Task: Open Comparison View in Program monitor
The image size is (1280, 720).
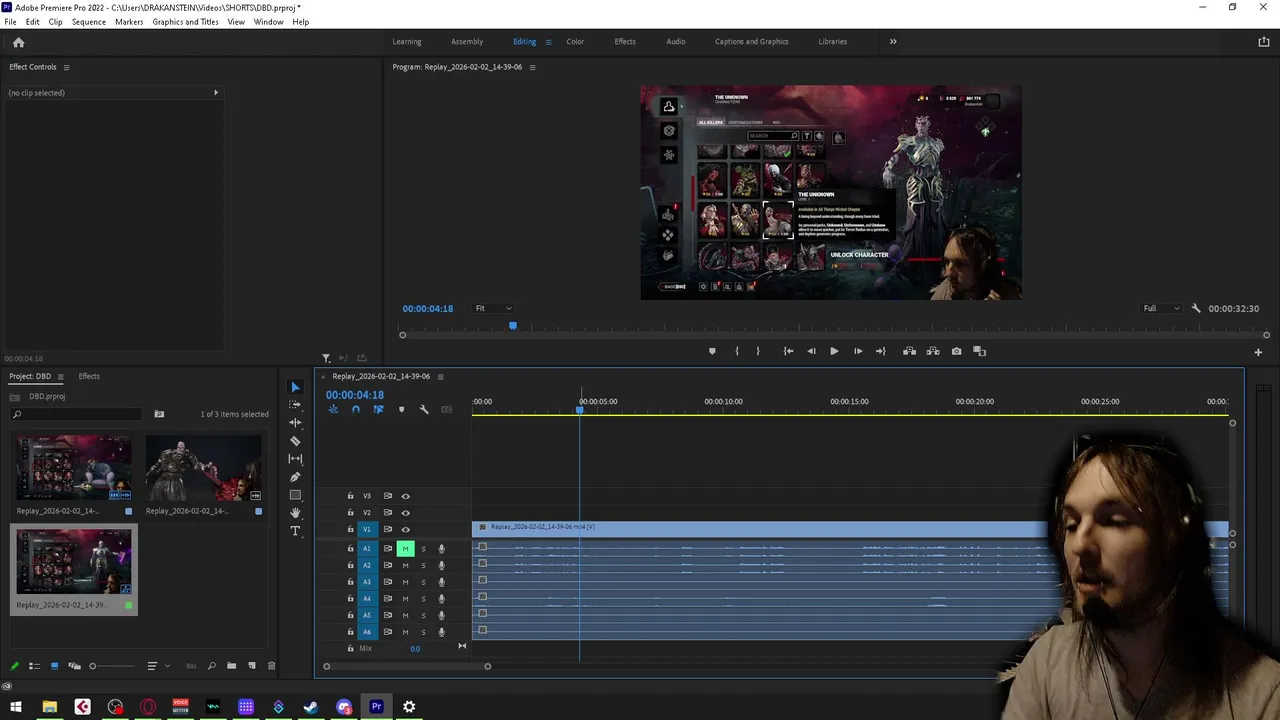Action: (x=980, y=351)
